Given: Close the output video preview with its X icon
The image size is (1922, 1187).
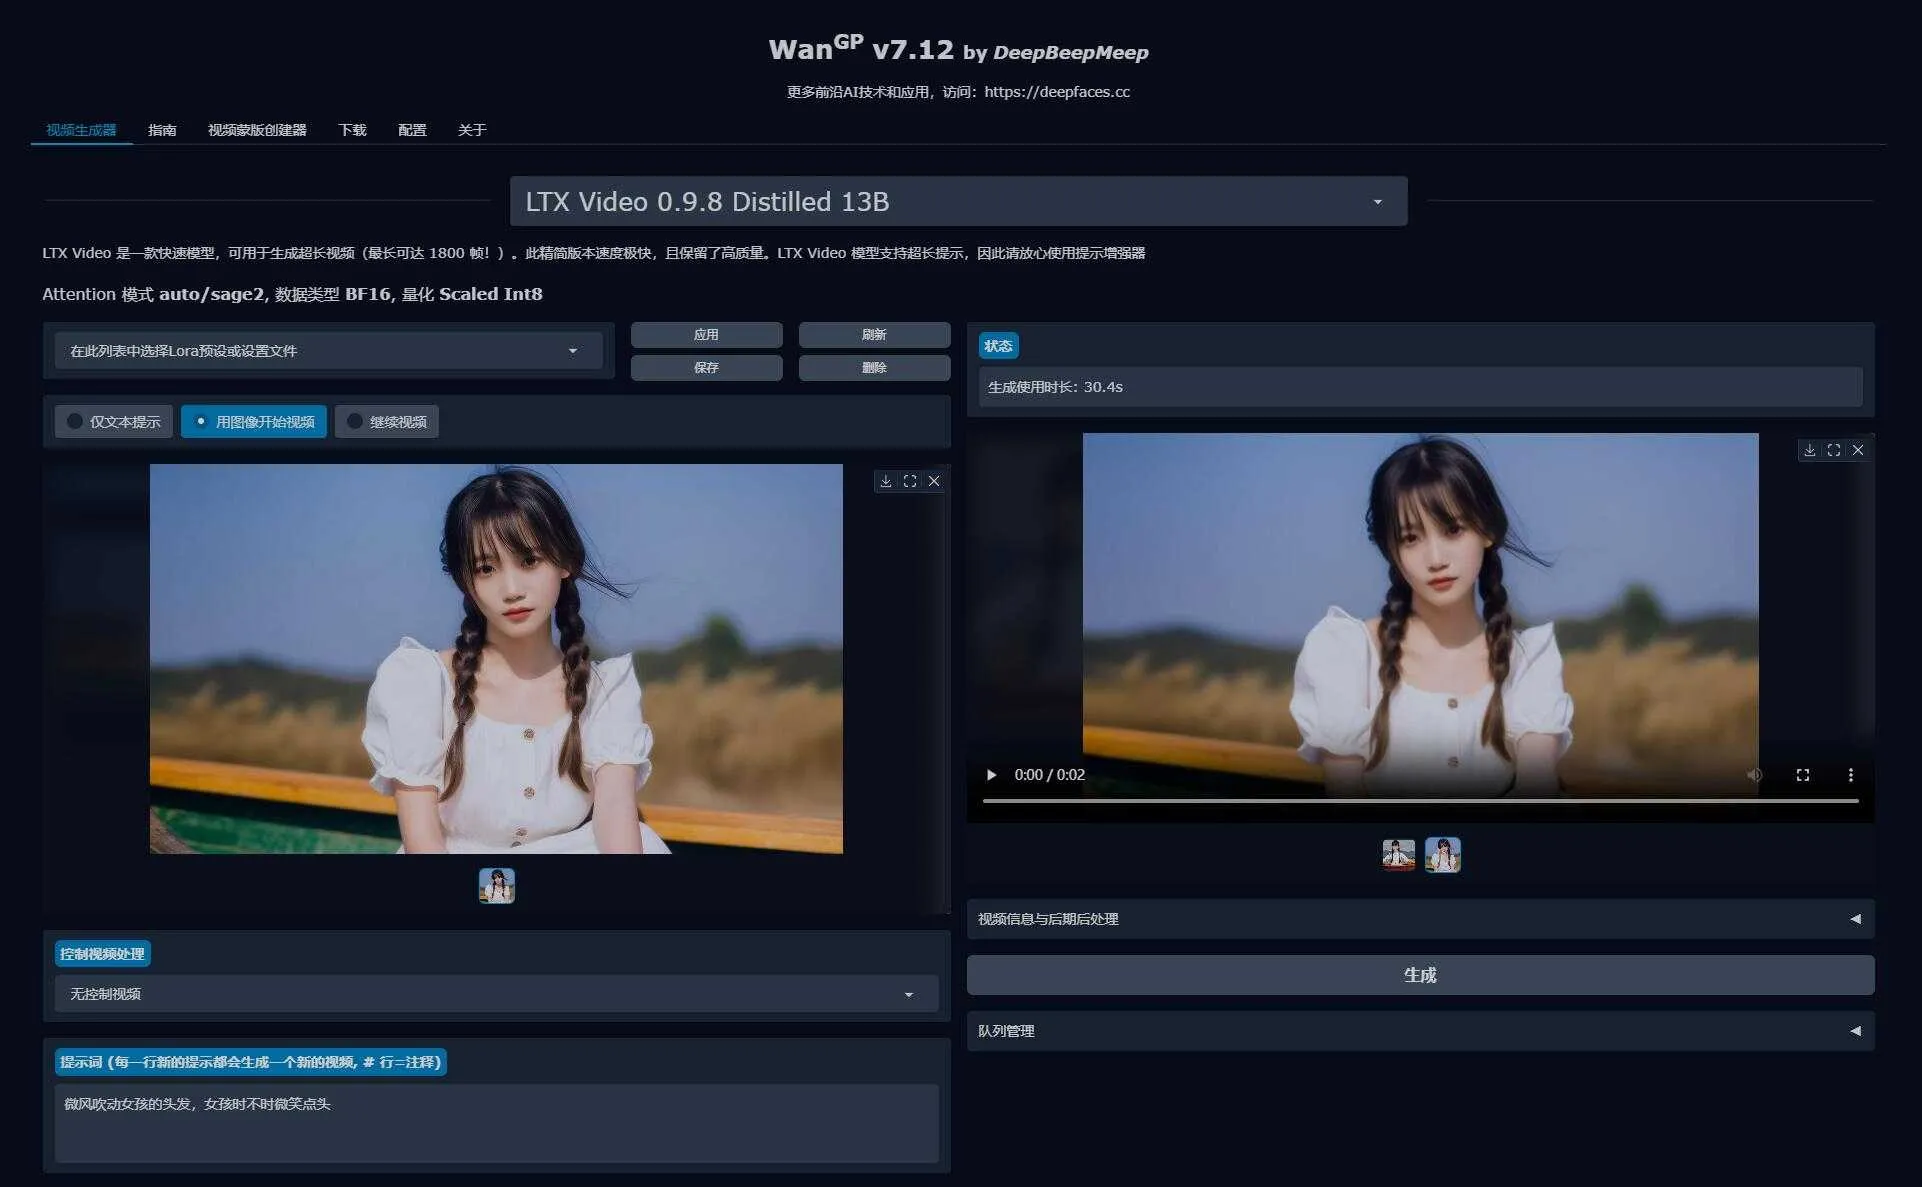Looking at the screenshot, I should [x=1858, y=450].
